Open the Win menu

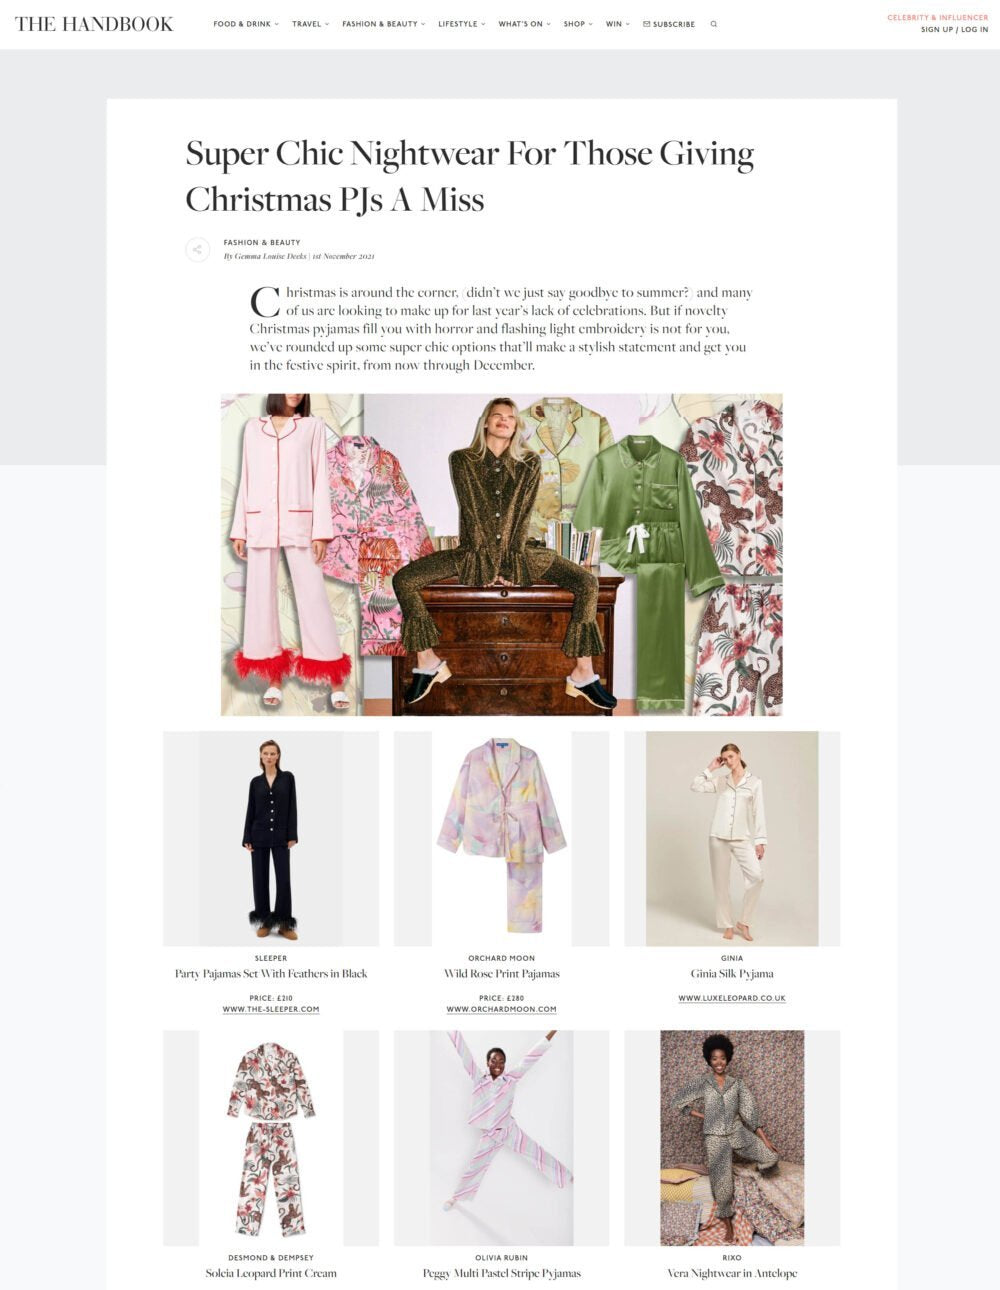tap(618, 24)
